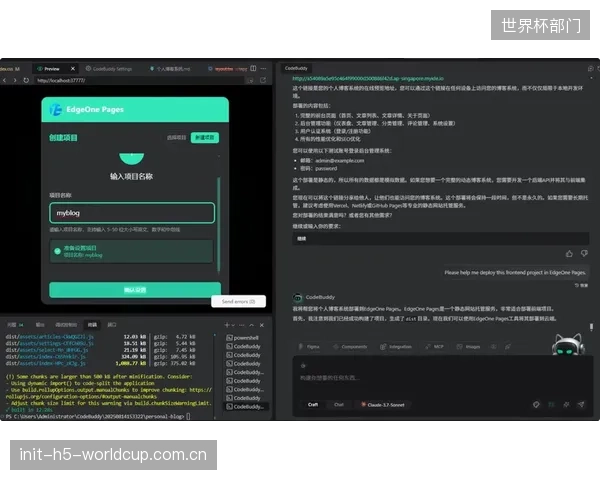The height and width of the screenshot is (480, 600).
Task: Click the tag icon in chat input toolbar
Action: [x=536, y=405]
